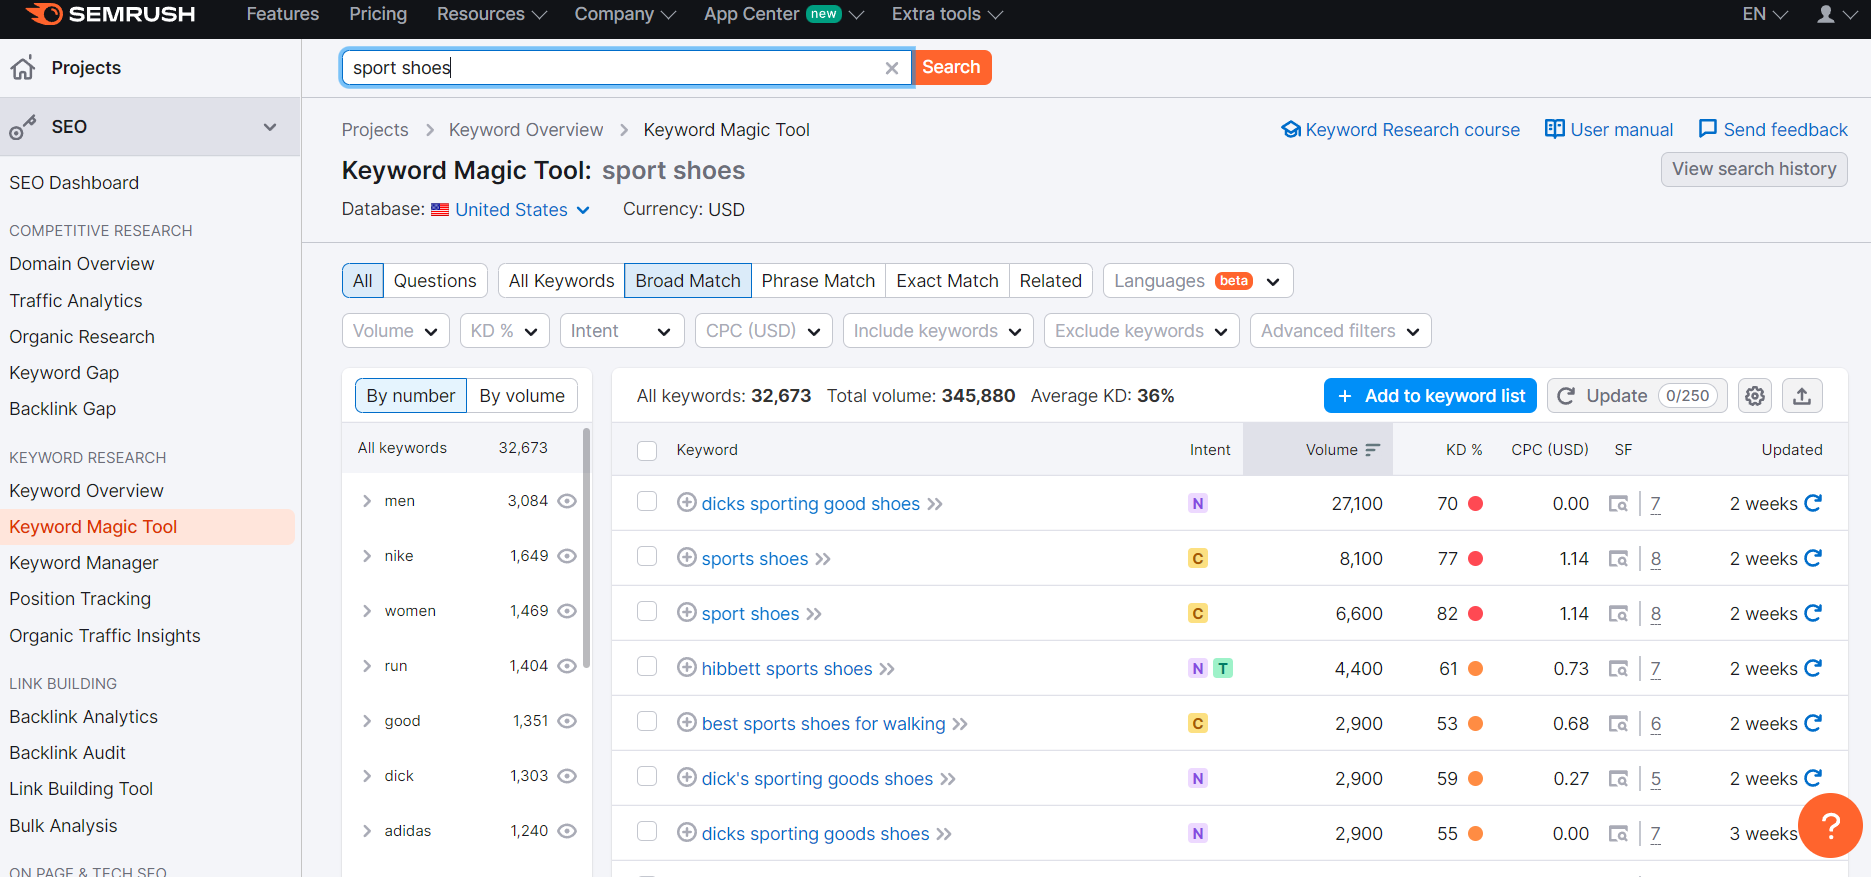Viewport: 1871px width, 877px height.
Task: Click the export upload icon
Action: [1801, 396]
